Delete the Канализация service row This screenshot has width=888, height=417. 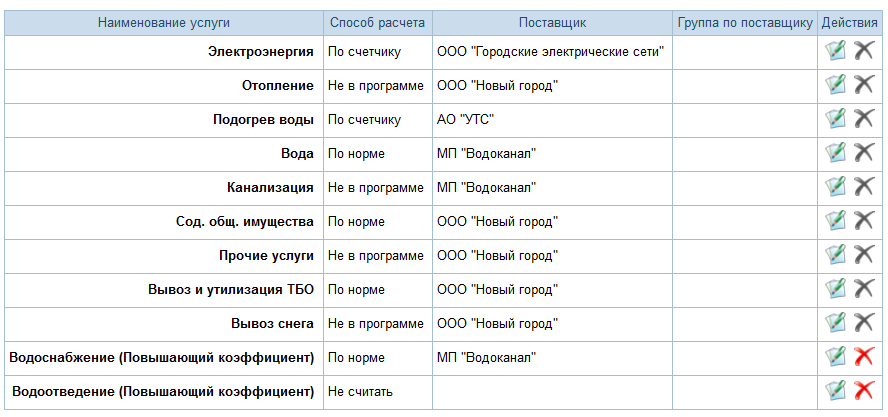(864, 187)
